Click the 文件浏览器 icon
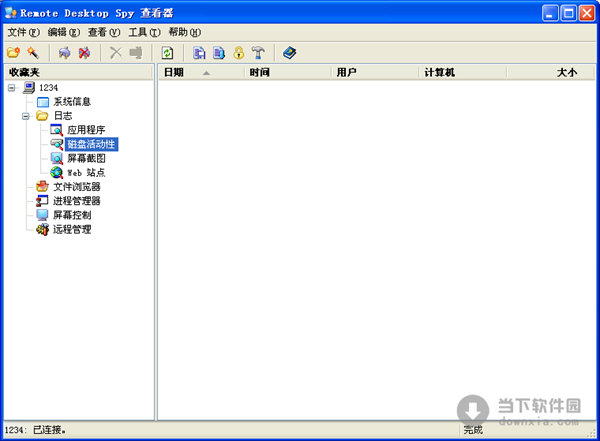 [x=42, y=186]
